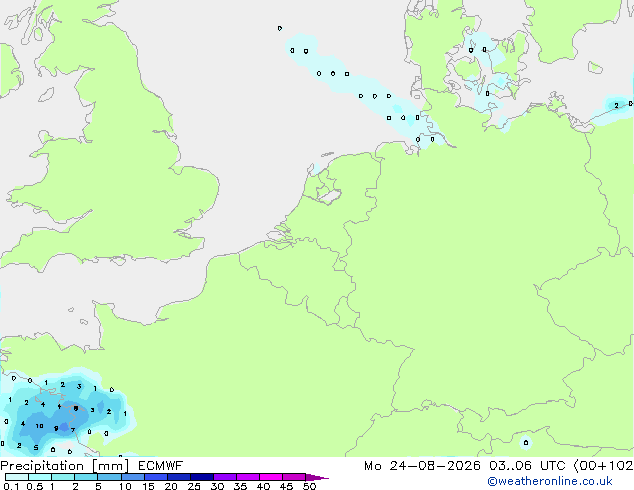Pick the 10–15 mm blue legend swatch
The height and width of the screenshot is (490, 634).
[x=133, y=477]
